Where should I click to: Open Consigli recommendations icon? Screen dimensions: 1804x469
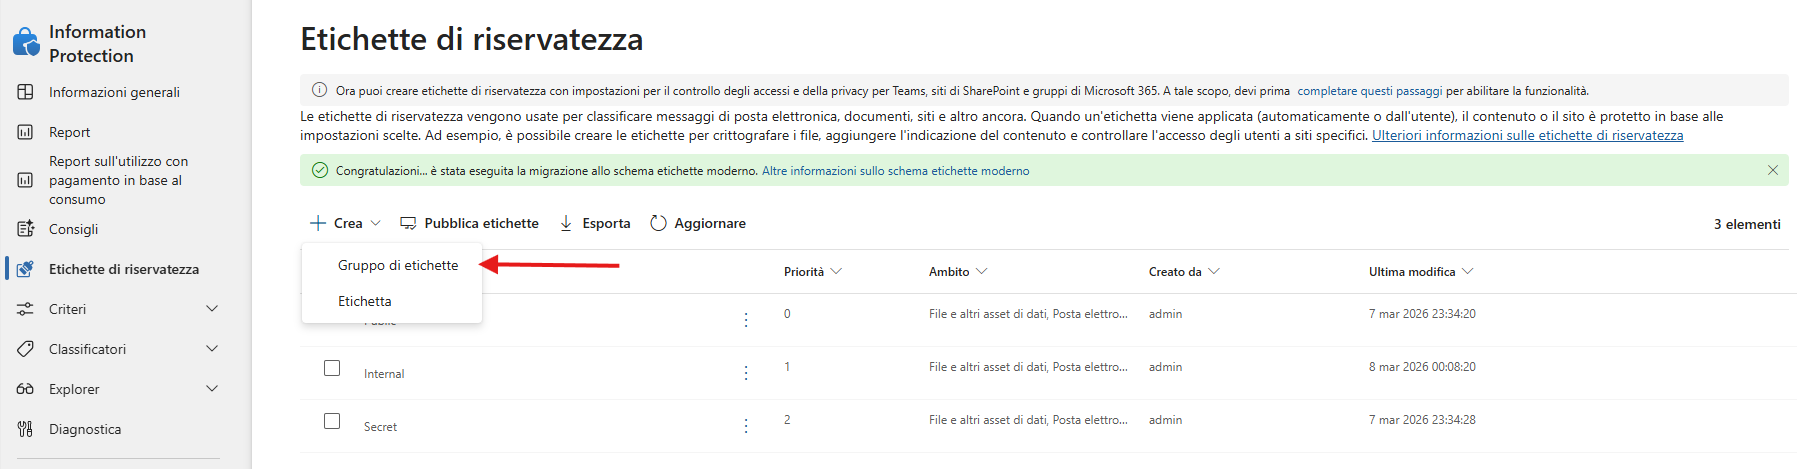coord(26,229)
